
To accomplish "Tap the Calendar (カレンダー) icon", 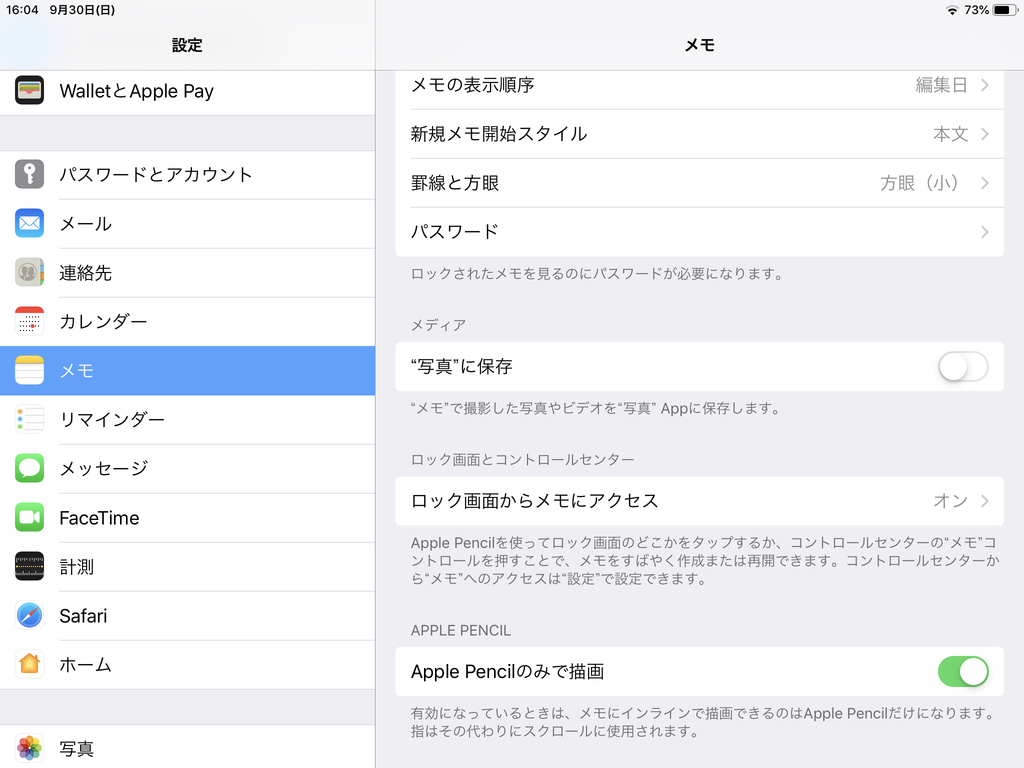I will [29, 321].
